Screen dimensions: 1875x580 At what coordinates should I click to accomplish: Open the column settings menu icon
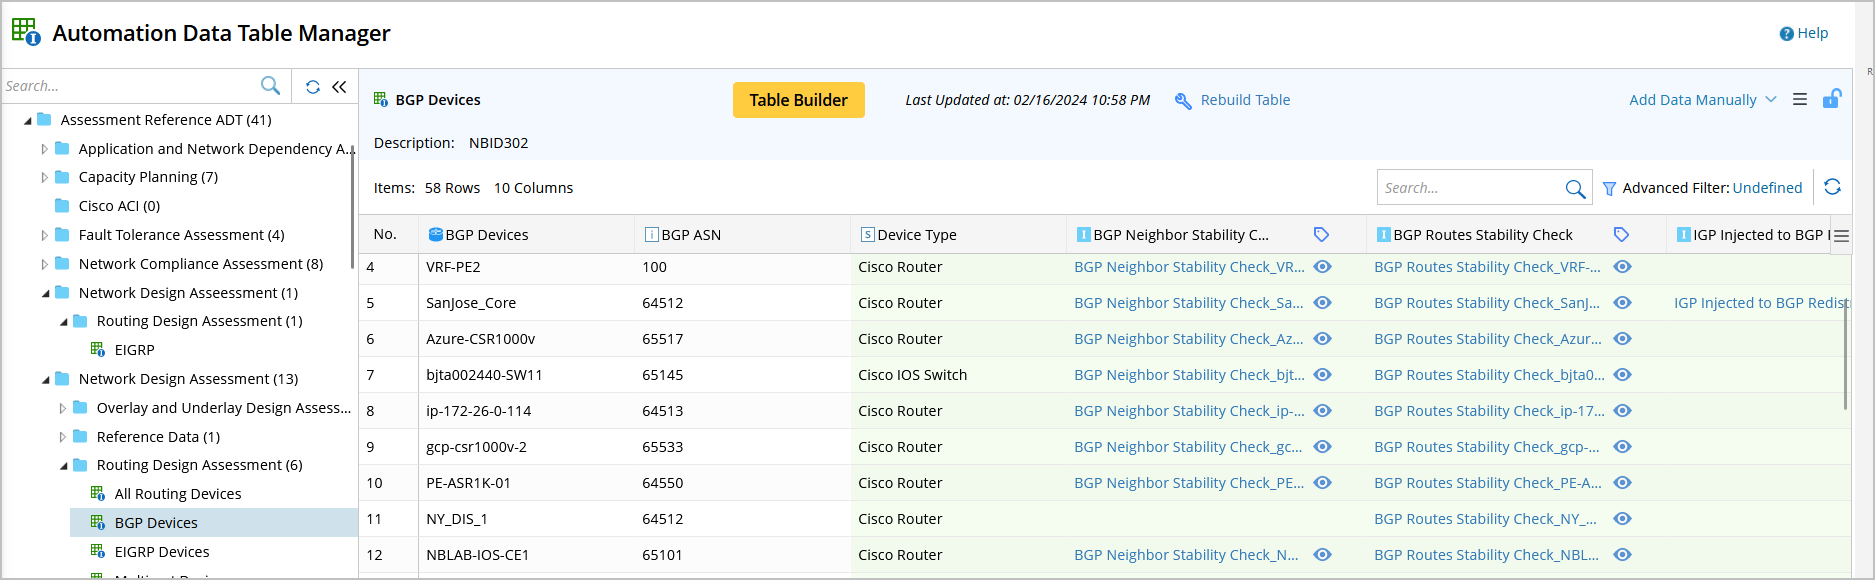(x=1841, y=236)
